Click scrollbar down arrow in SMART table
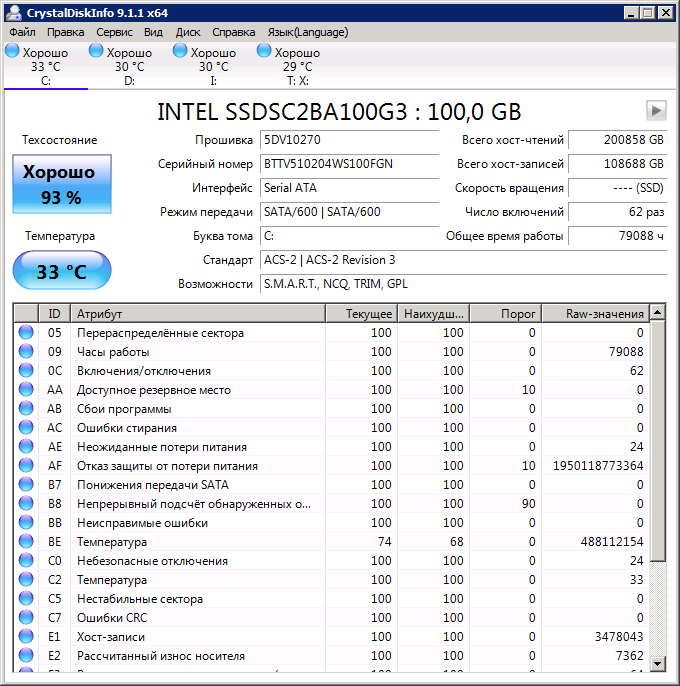680x686 pixels. coord(657,663)
